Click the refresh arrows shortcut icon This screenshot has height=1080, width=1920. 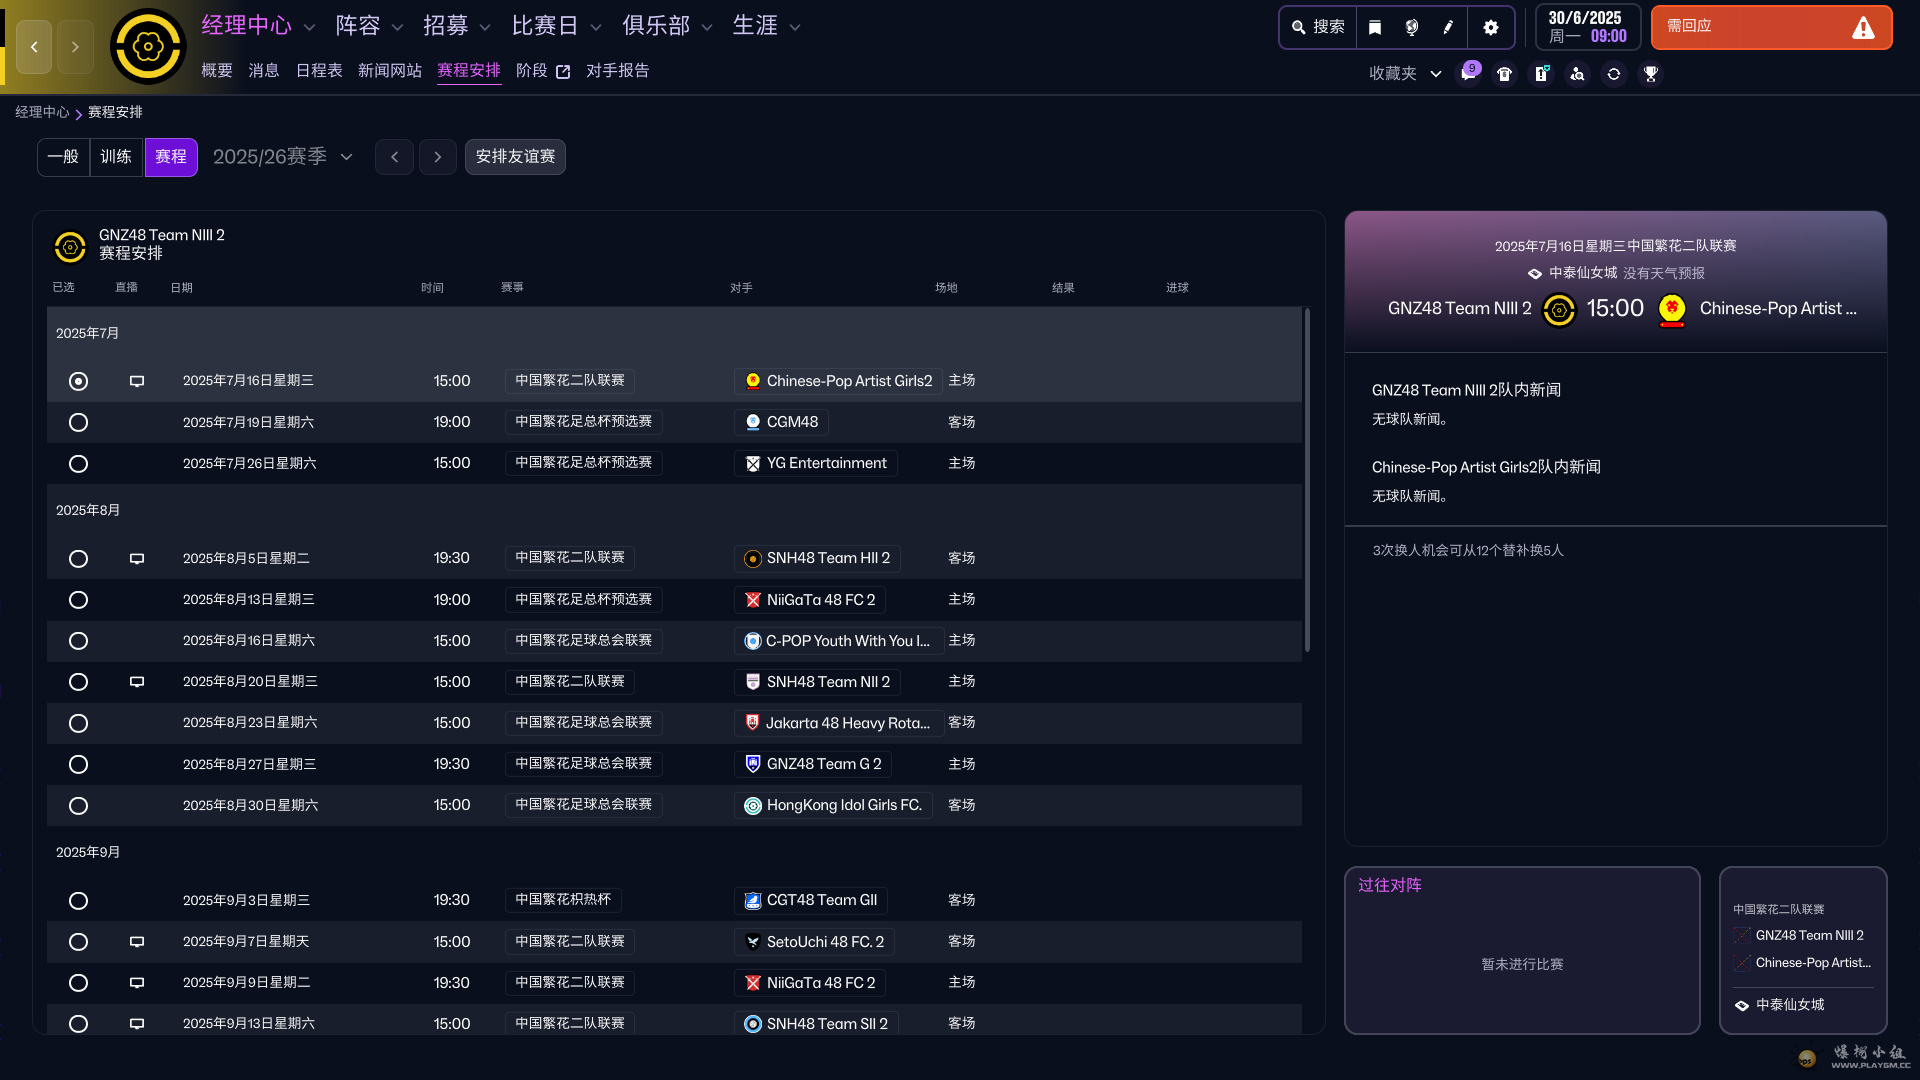[1613, 74]
